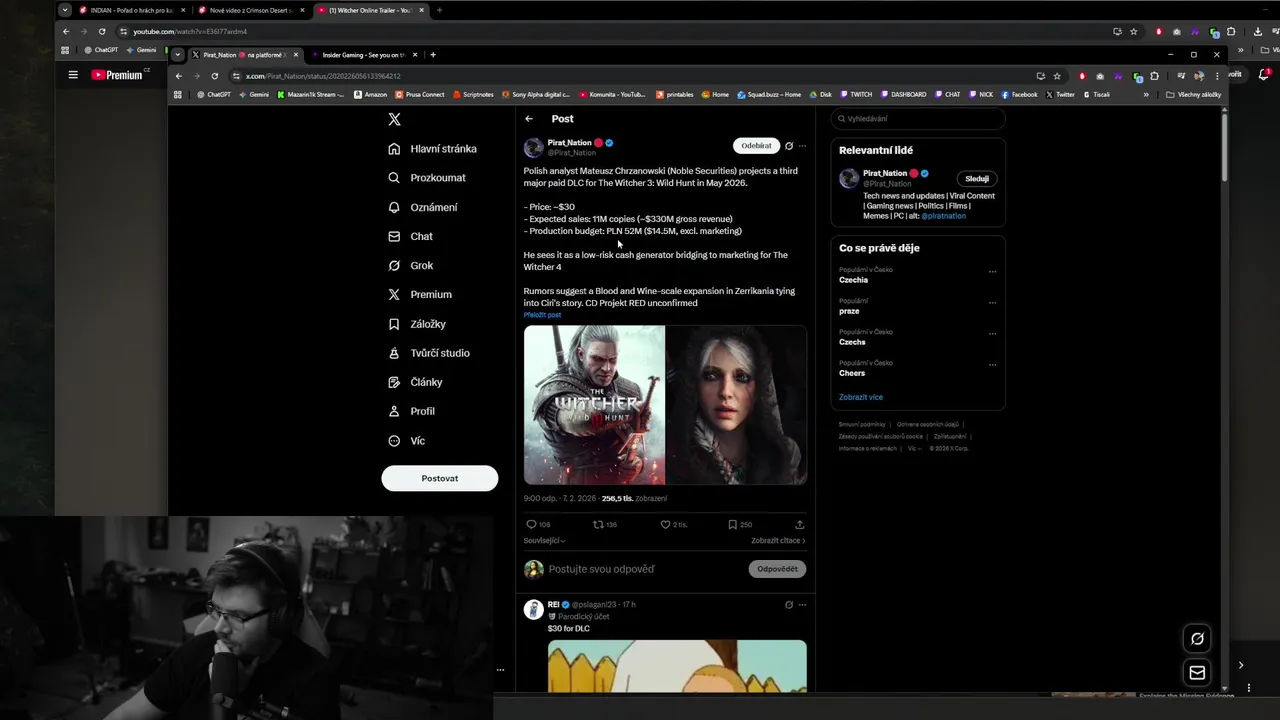
Task: Open more options for Cheers trend
Action: point(992,364)
